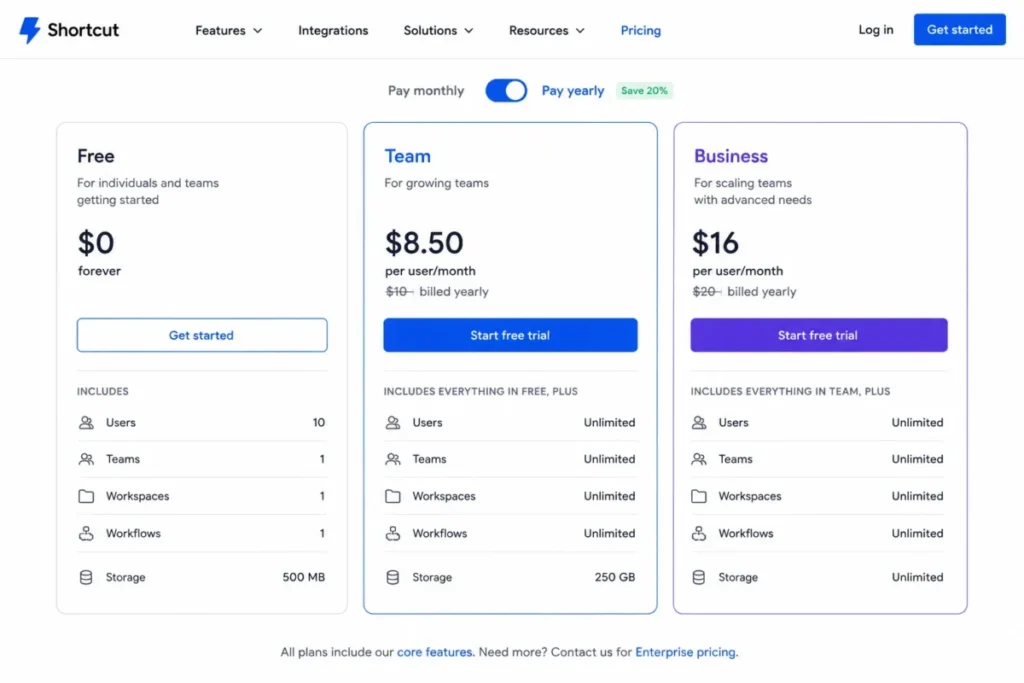
Task: Click the Storage database icon in Free plan
Action: pos(86,577)
